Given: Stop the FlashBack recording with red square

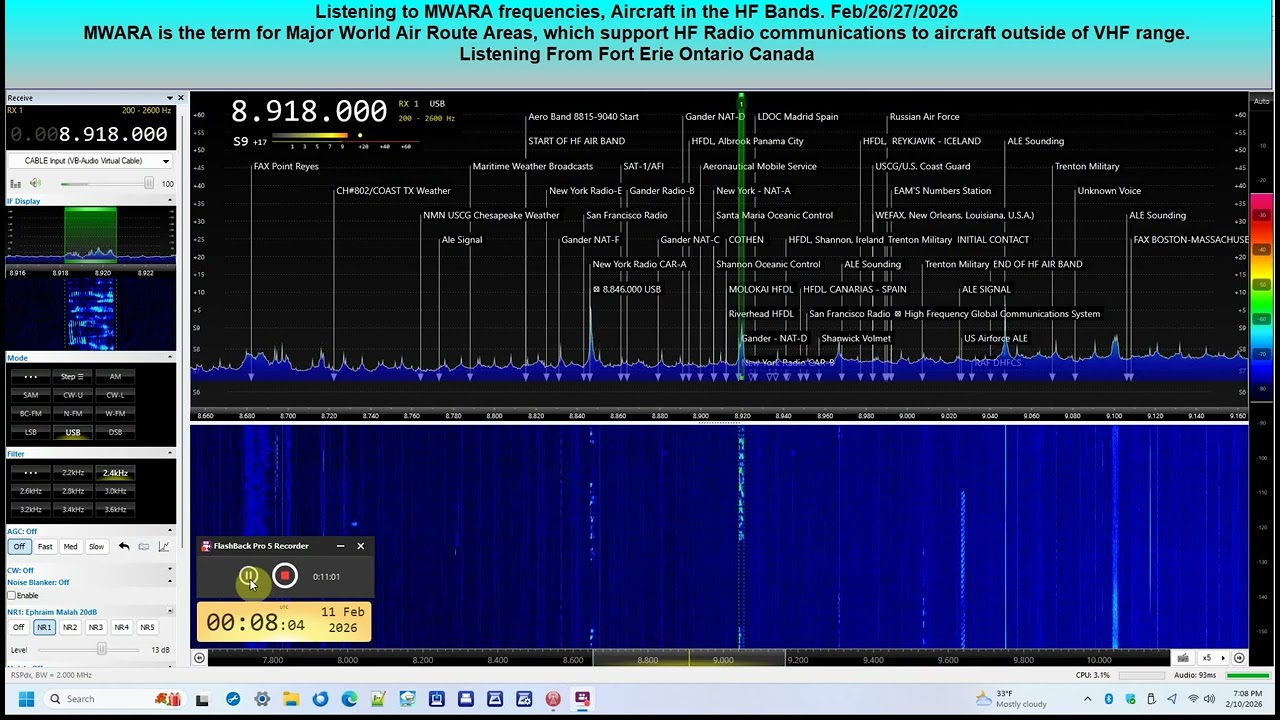Looking at the screenshot, I should (x=285, y=576).
